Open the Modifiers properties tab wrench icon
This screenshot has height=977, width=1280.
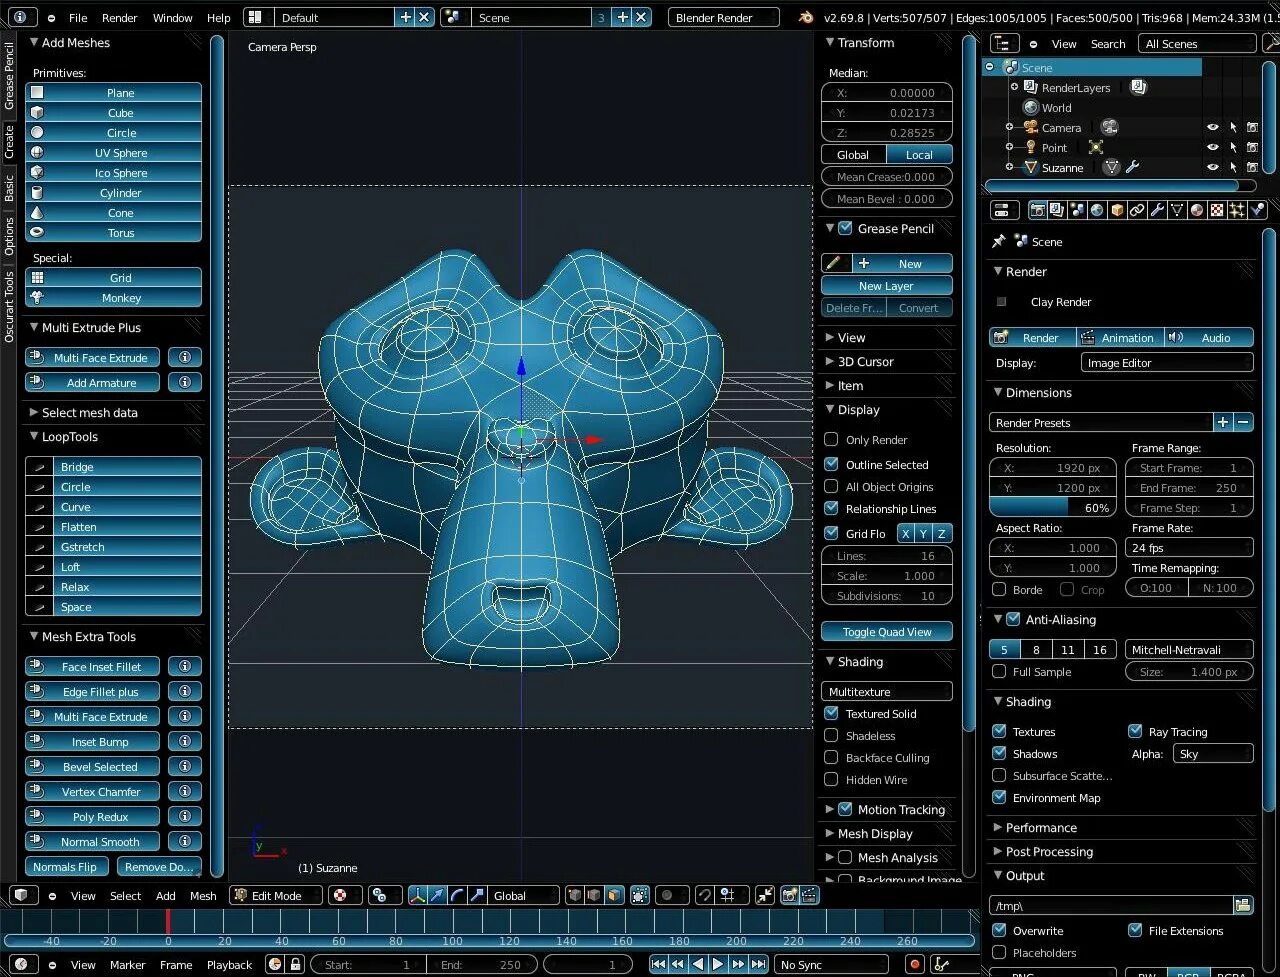(x=1157, y=210)
